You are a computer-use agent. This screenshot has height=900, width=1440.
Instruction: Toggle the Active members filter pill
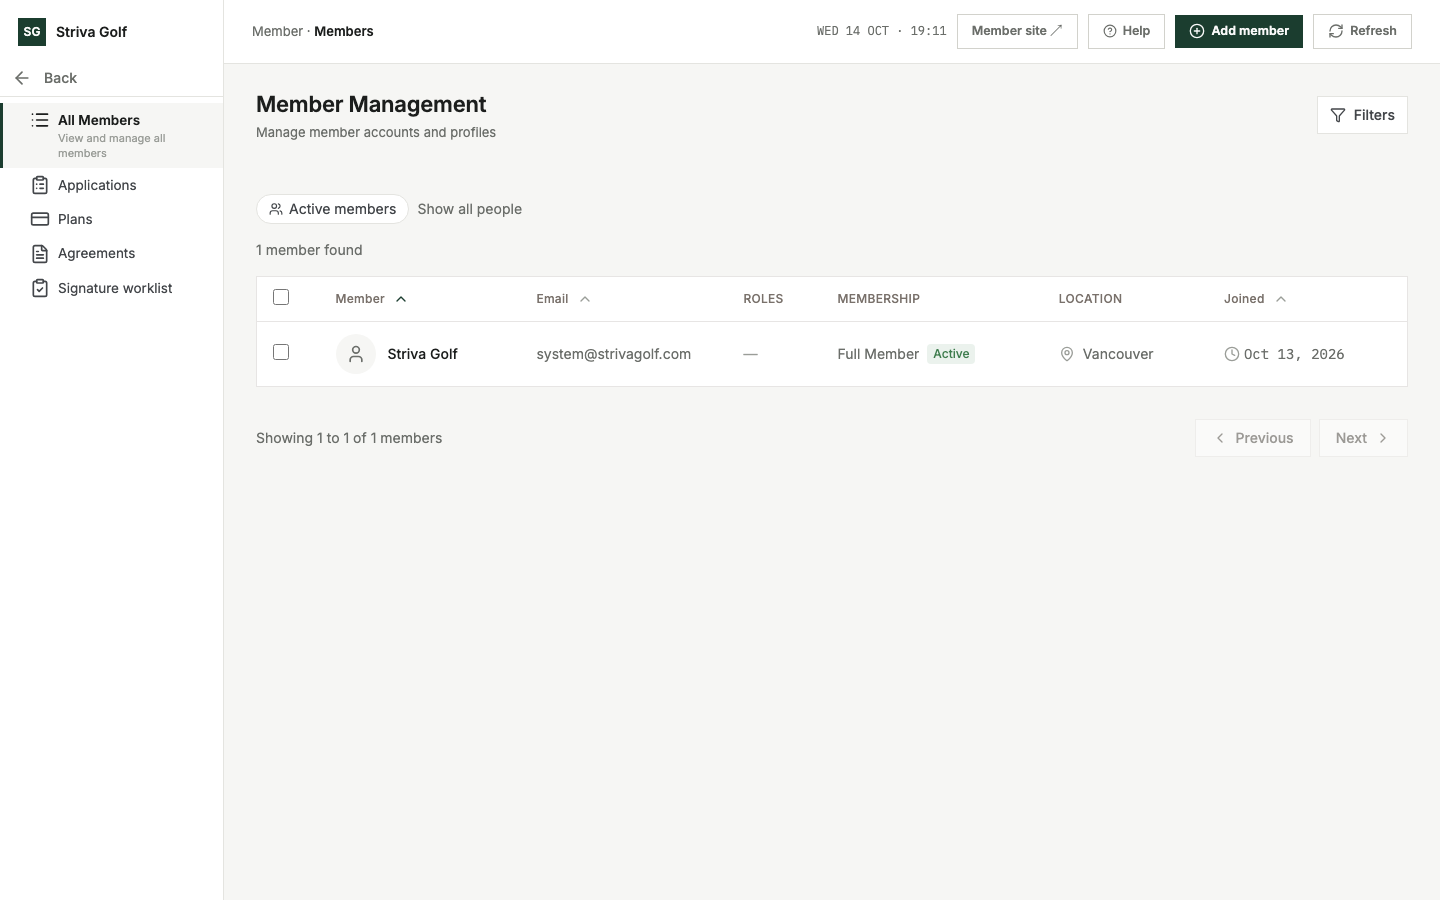[332, 209]
